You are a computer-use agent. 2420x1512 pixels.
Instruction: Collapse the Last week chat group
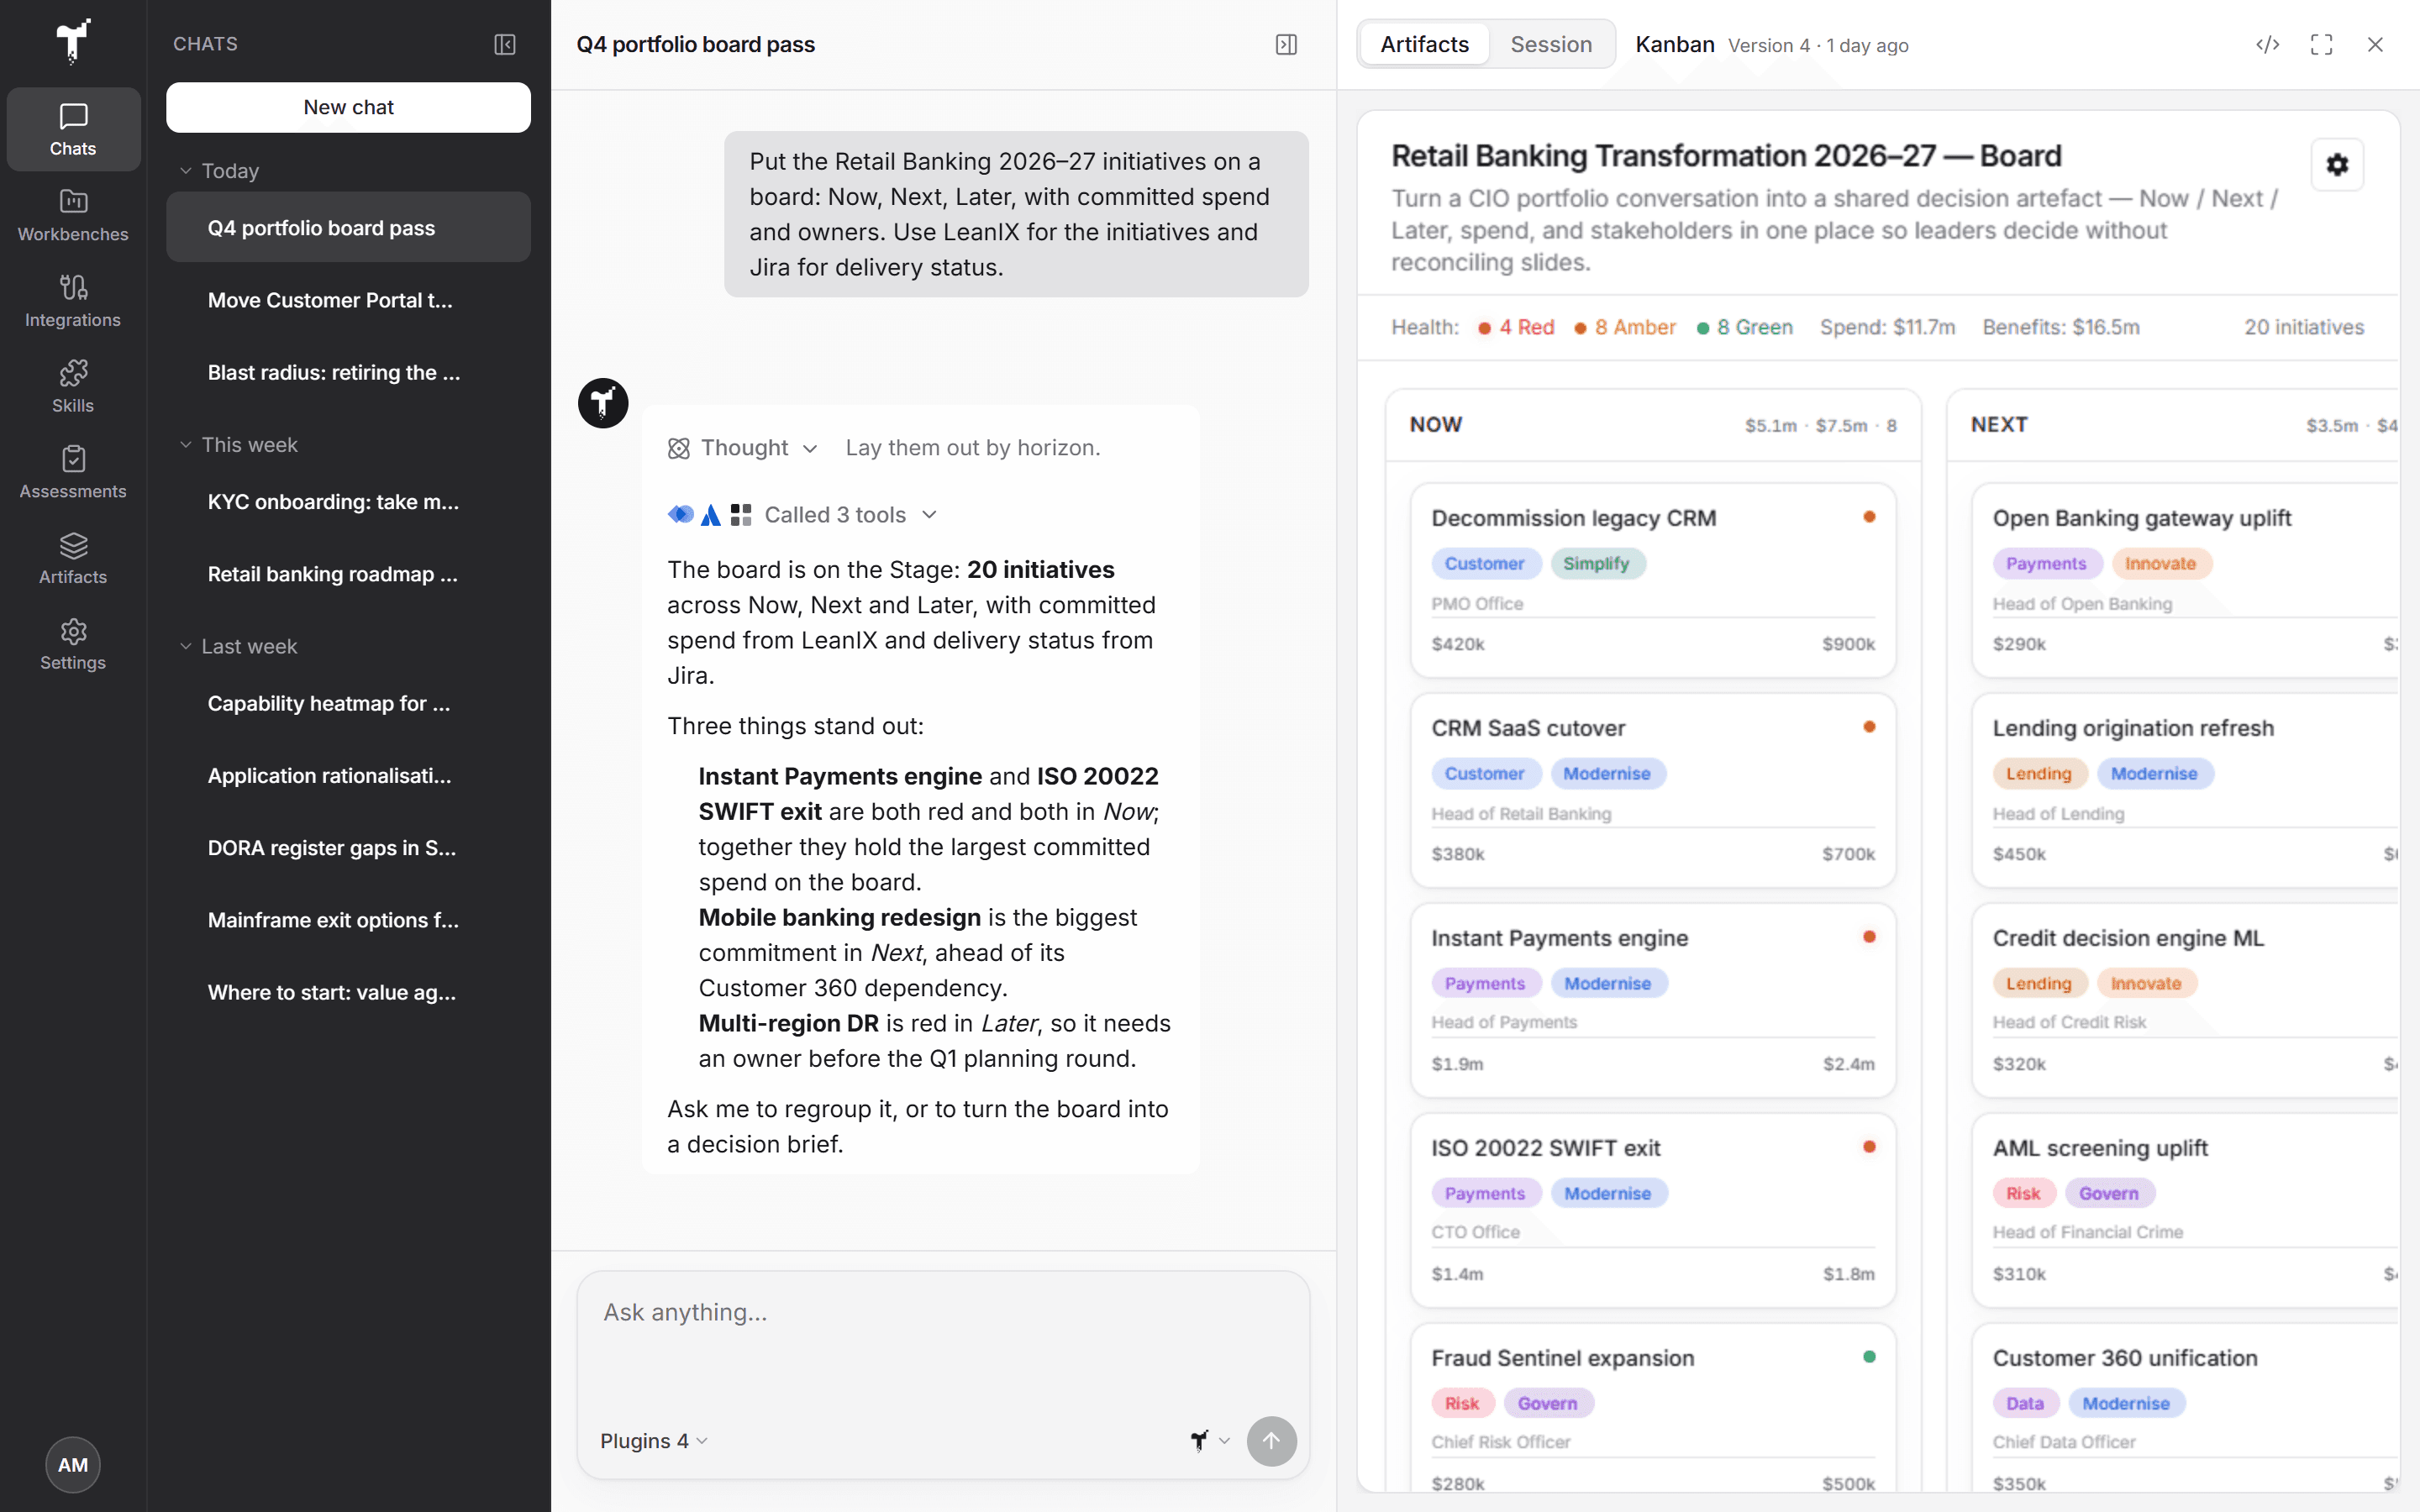click(238, 647)
